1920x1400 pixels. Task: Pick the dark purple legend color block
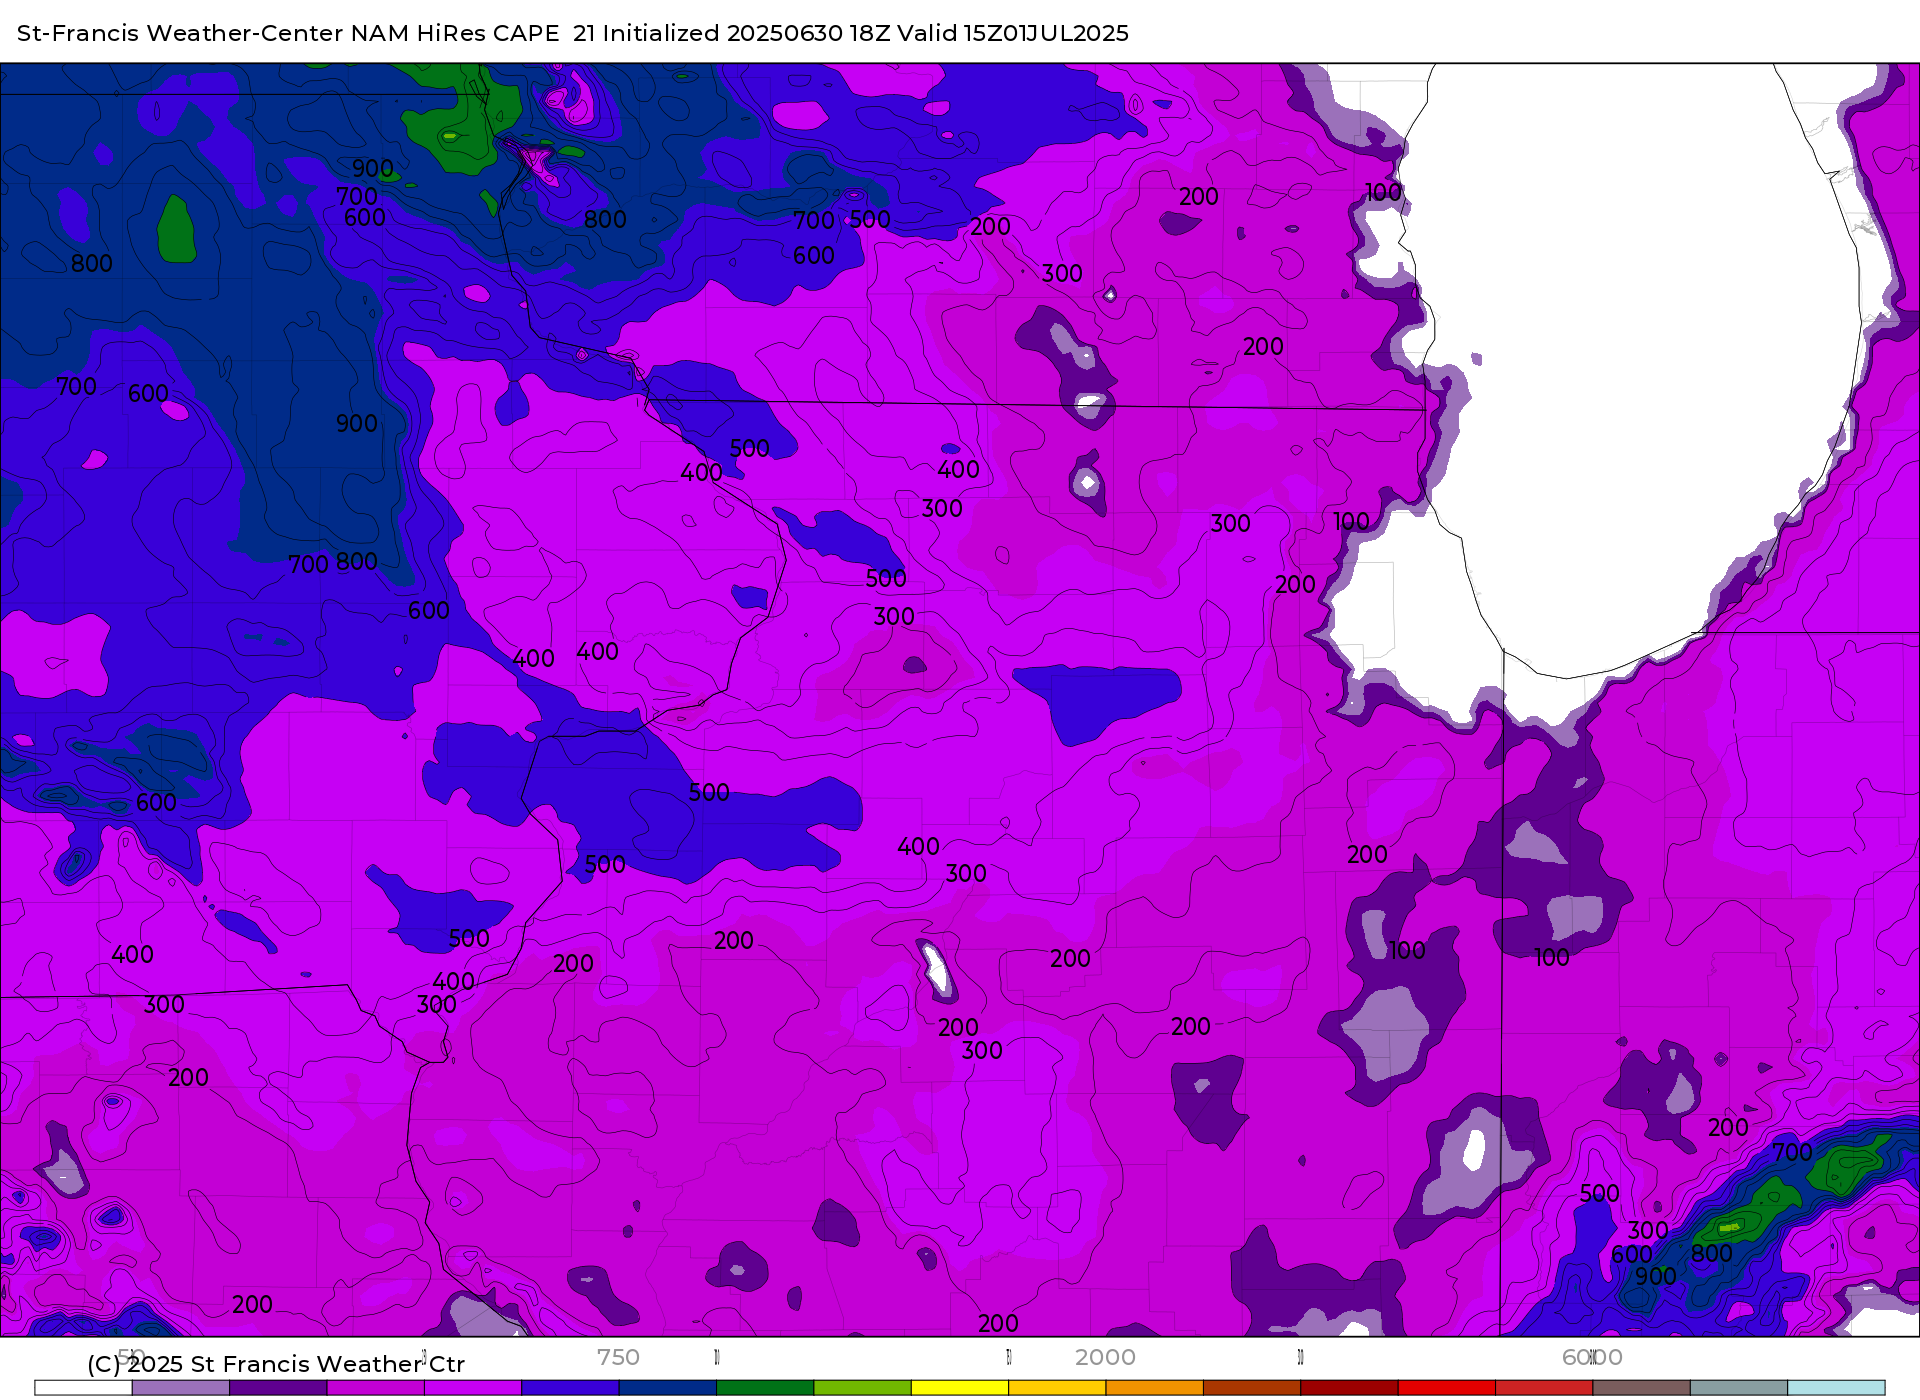[278, 1387]
